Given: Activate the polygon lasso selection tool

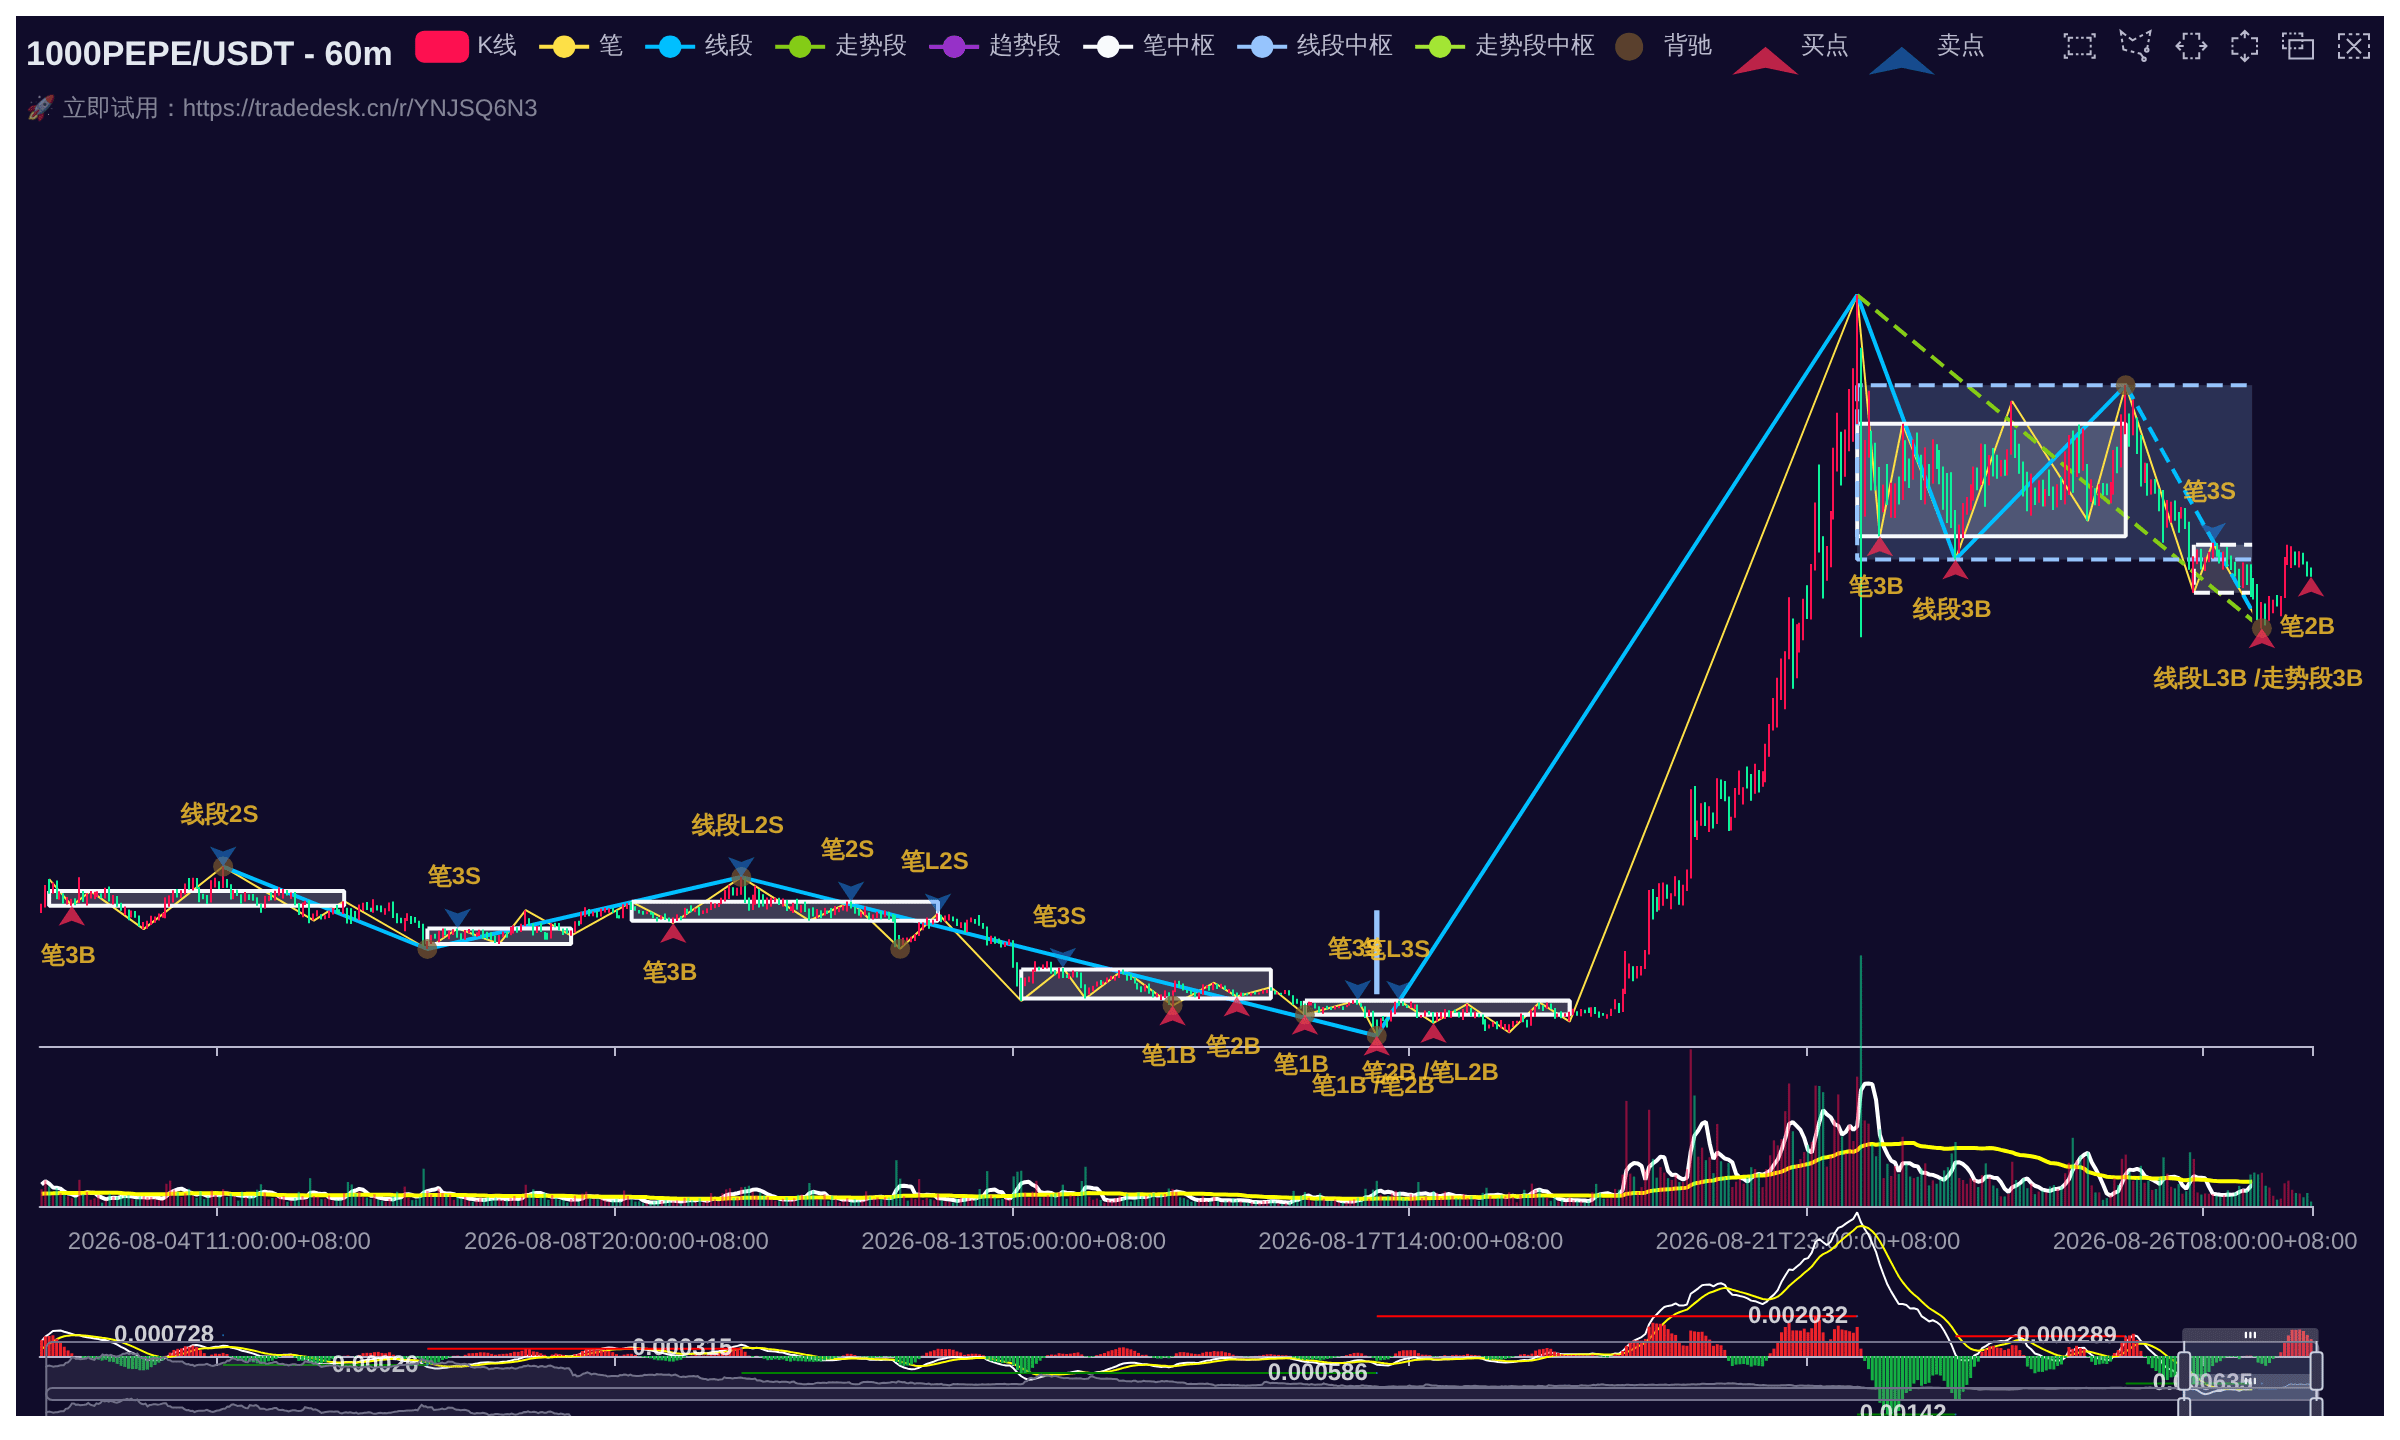Looking at the screenshot, I should [2135, 46].
